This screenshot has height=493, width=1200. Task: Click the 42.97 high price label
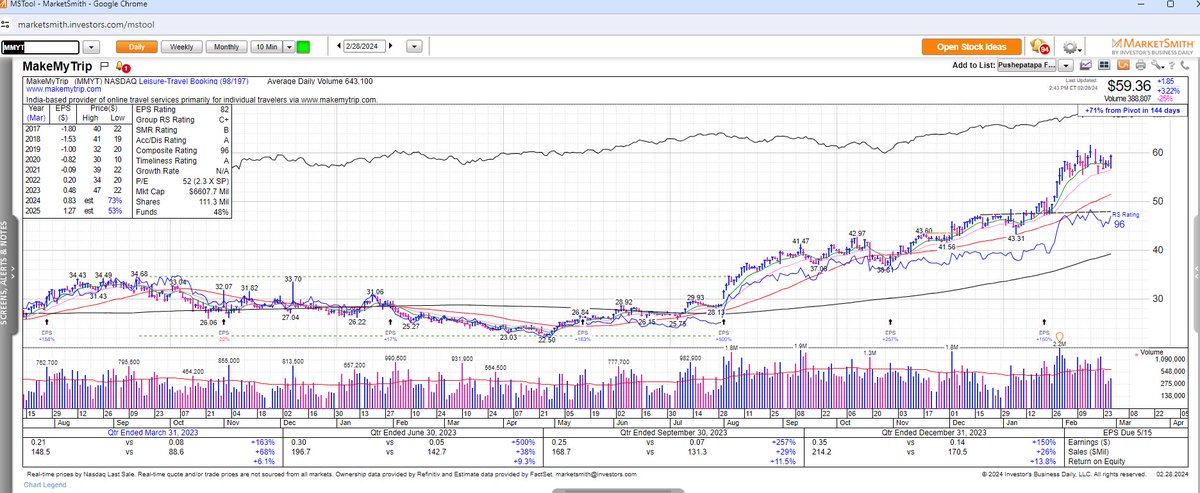(858, 233)
